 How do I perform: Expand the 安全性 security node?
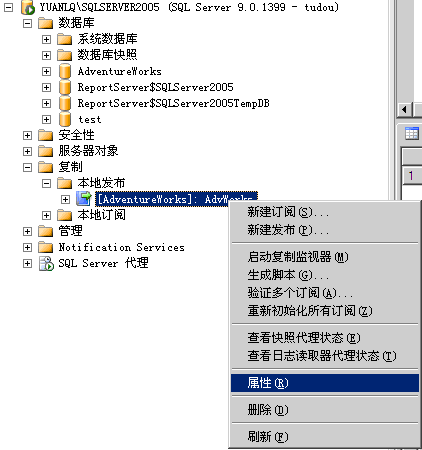tap(27, 135)
